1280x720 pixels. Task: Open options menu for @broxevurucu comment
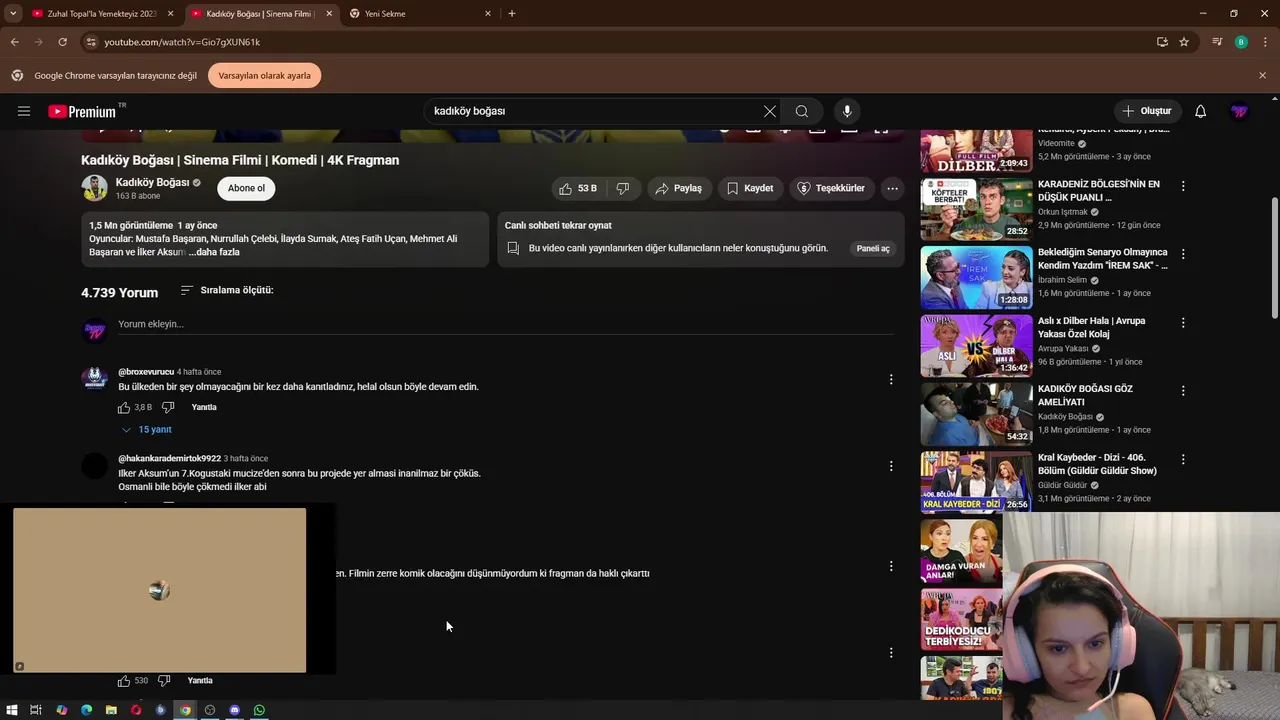click(891, 379)
